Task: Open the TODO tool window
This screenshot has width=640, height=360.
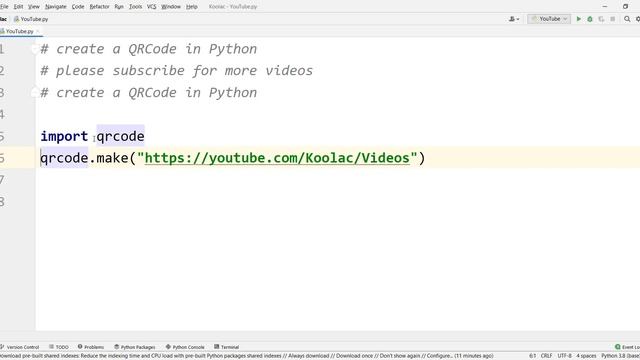Action: coord(59,347)
